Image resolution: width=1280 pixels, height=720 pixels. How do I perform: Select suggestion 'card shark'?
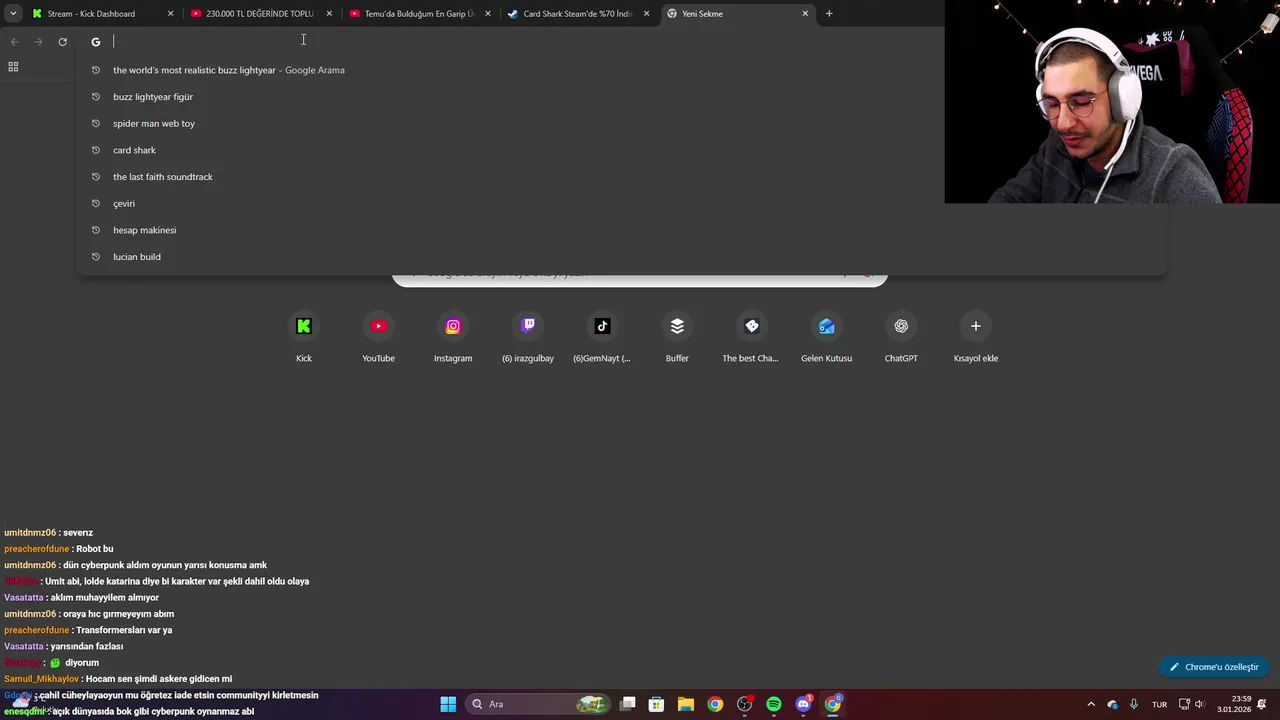(x=620, y=150)
